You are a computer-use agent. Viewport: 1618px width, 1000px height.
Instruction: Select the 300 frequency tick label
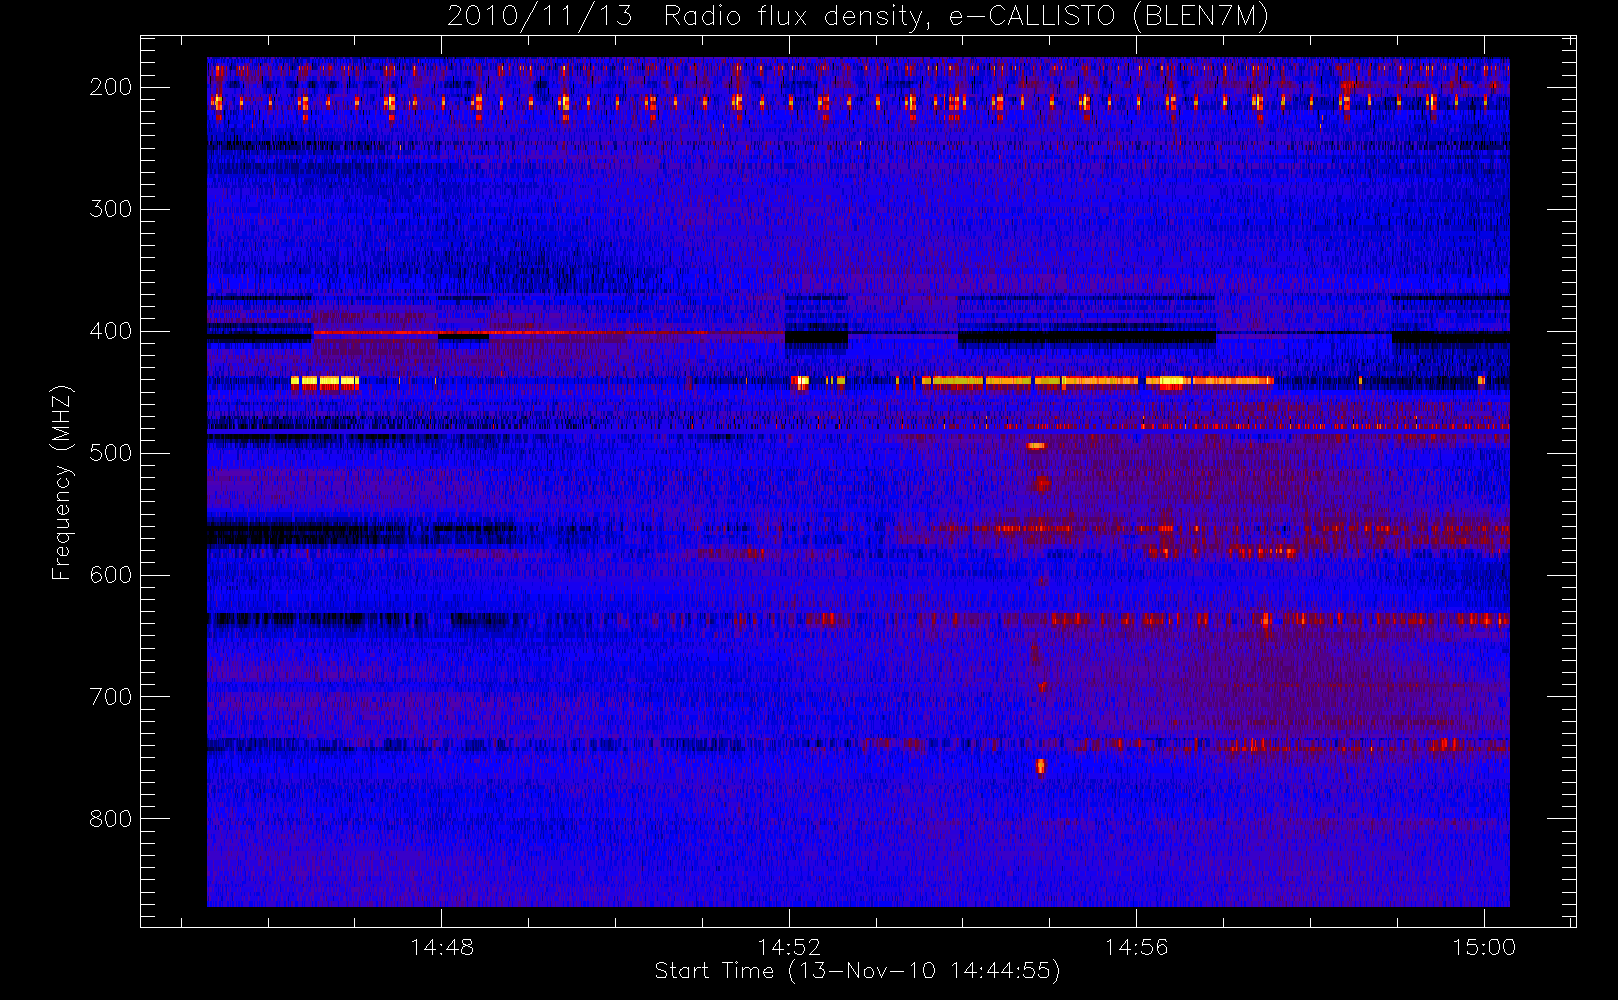coord(111,209)
